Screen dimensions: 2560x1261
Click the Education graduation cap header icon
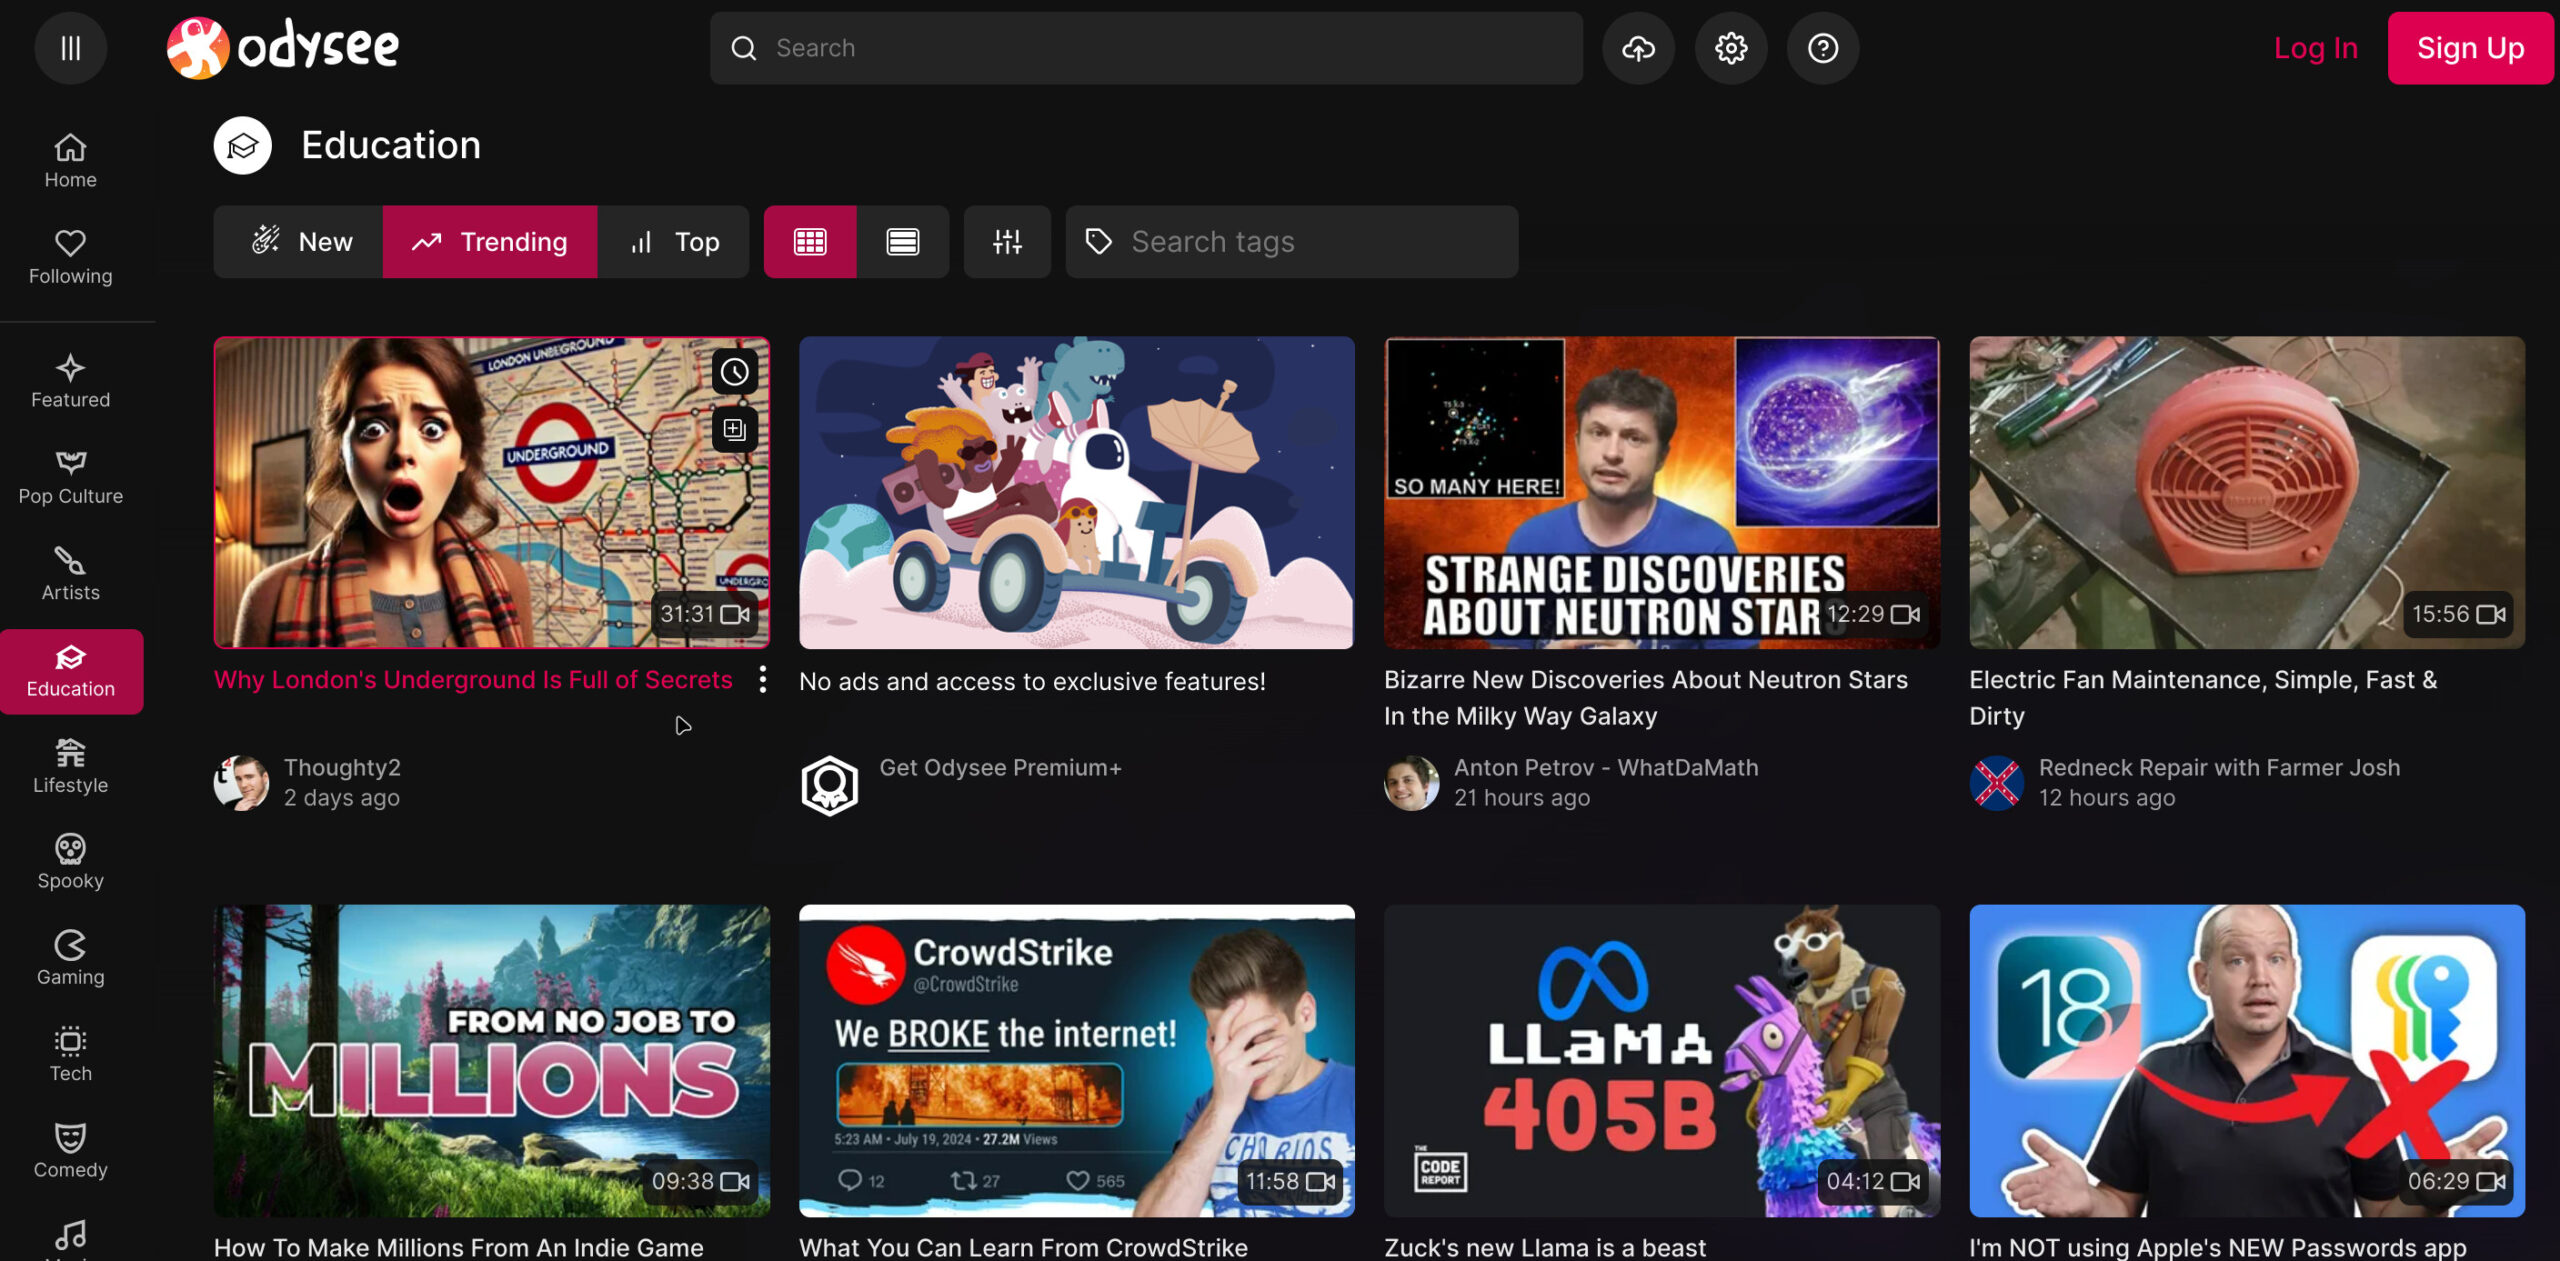point(242,145)
